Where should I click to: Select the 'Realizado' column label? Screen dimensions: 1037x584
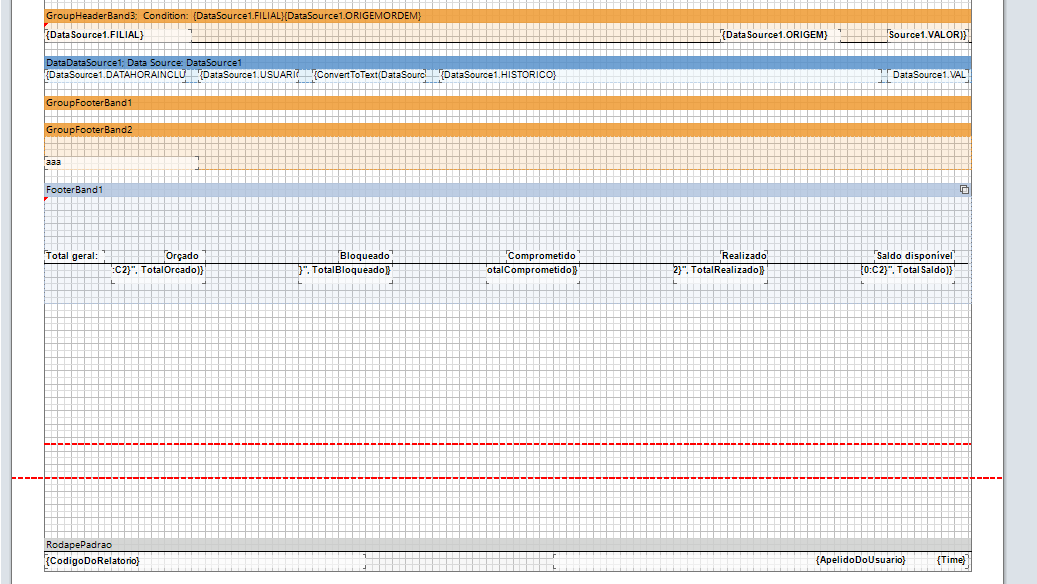click(x=744, y=256)
